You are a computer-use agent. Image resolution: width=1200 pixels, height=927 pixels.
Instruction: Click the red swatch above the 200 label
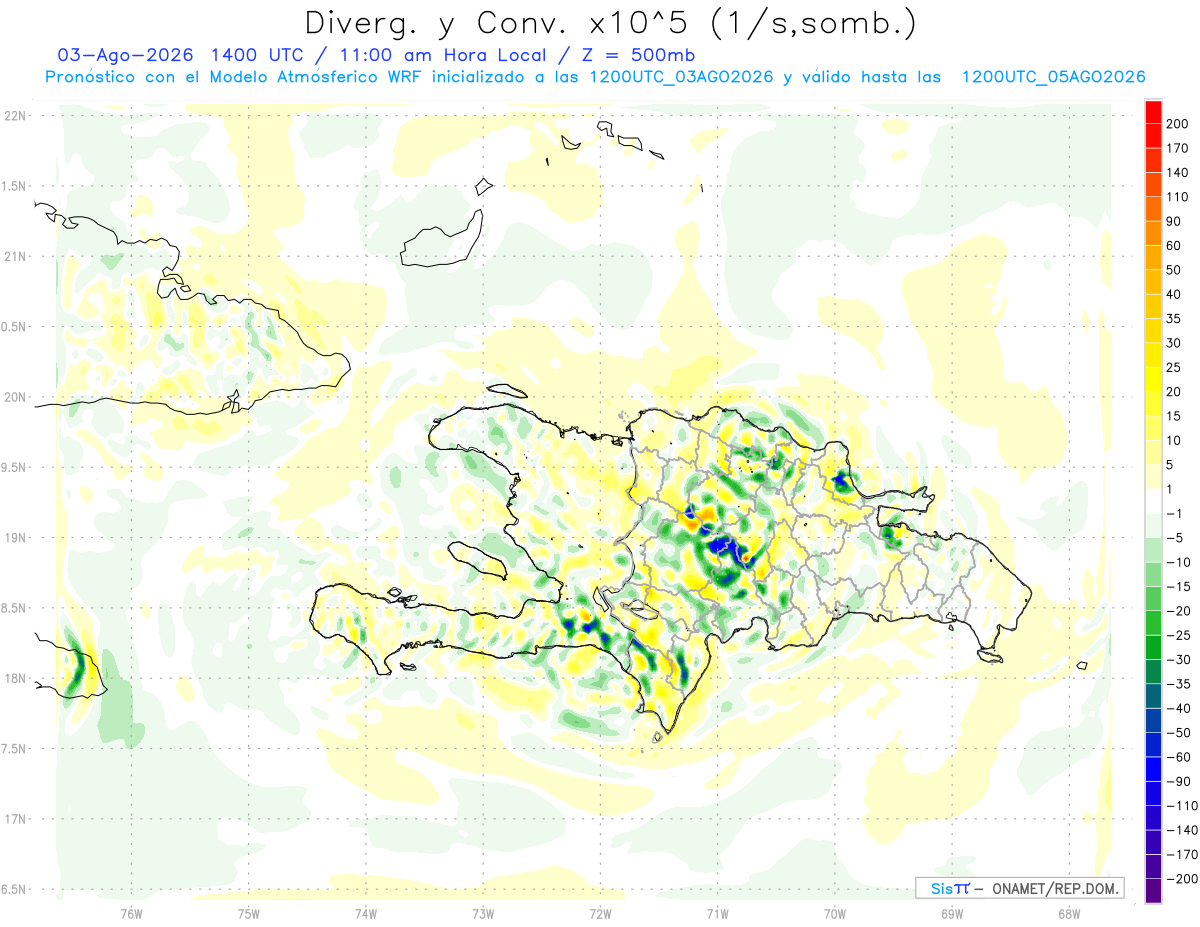pyautogui.click(x=1153, y=112)
